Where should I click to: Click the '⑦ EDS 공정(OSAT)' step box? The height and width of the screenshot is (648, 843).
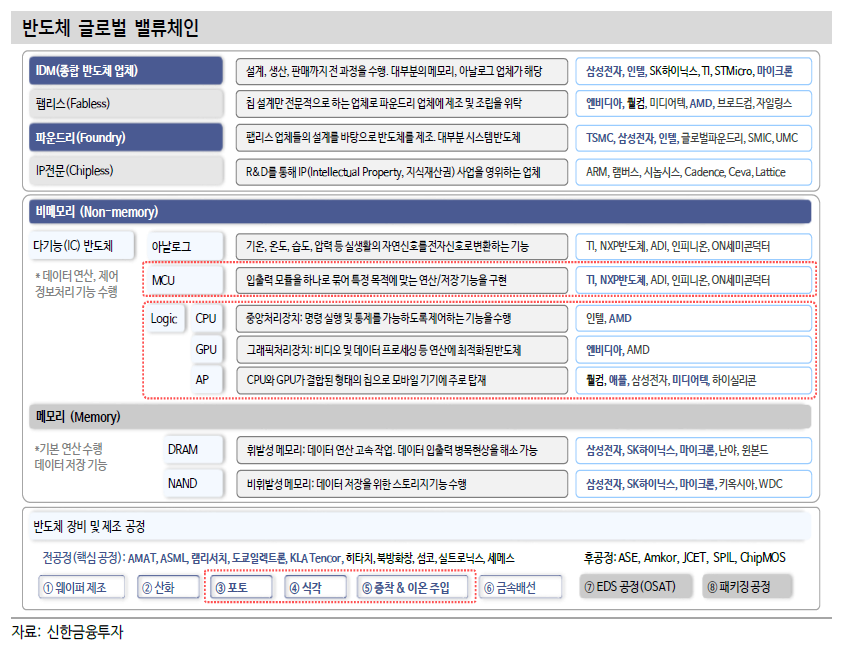tap(635, 586)
